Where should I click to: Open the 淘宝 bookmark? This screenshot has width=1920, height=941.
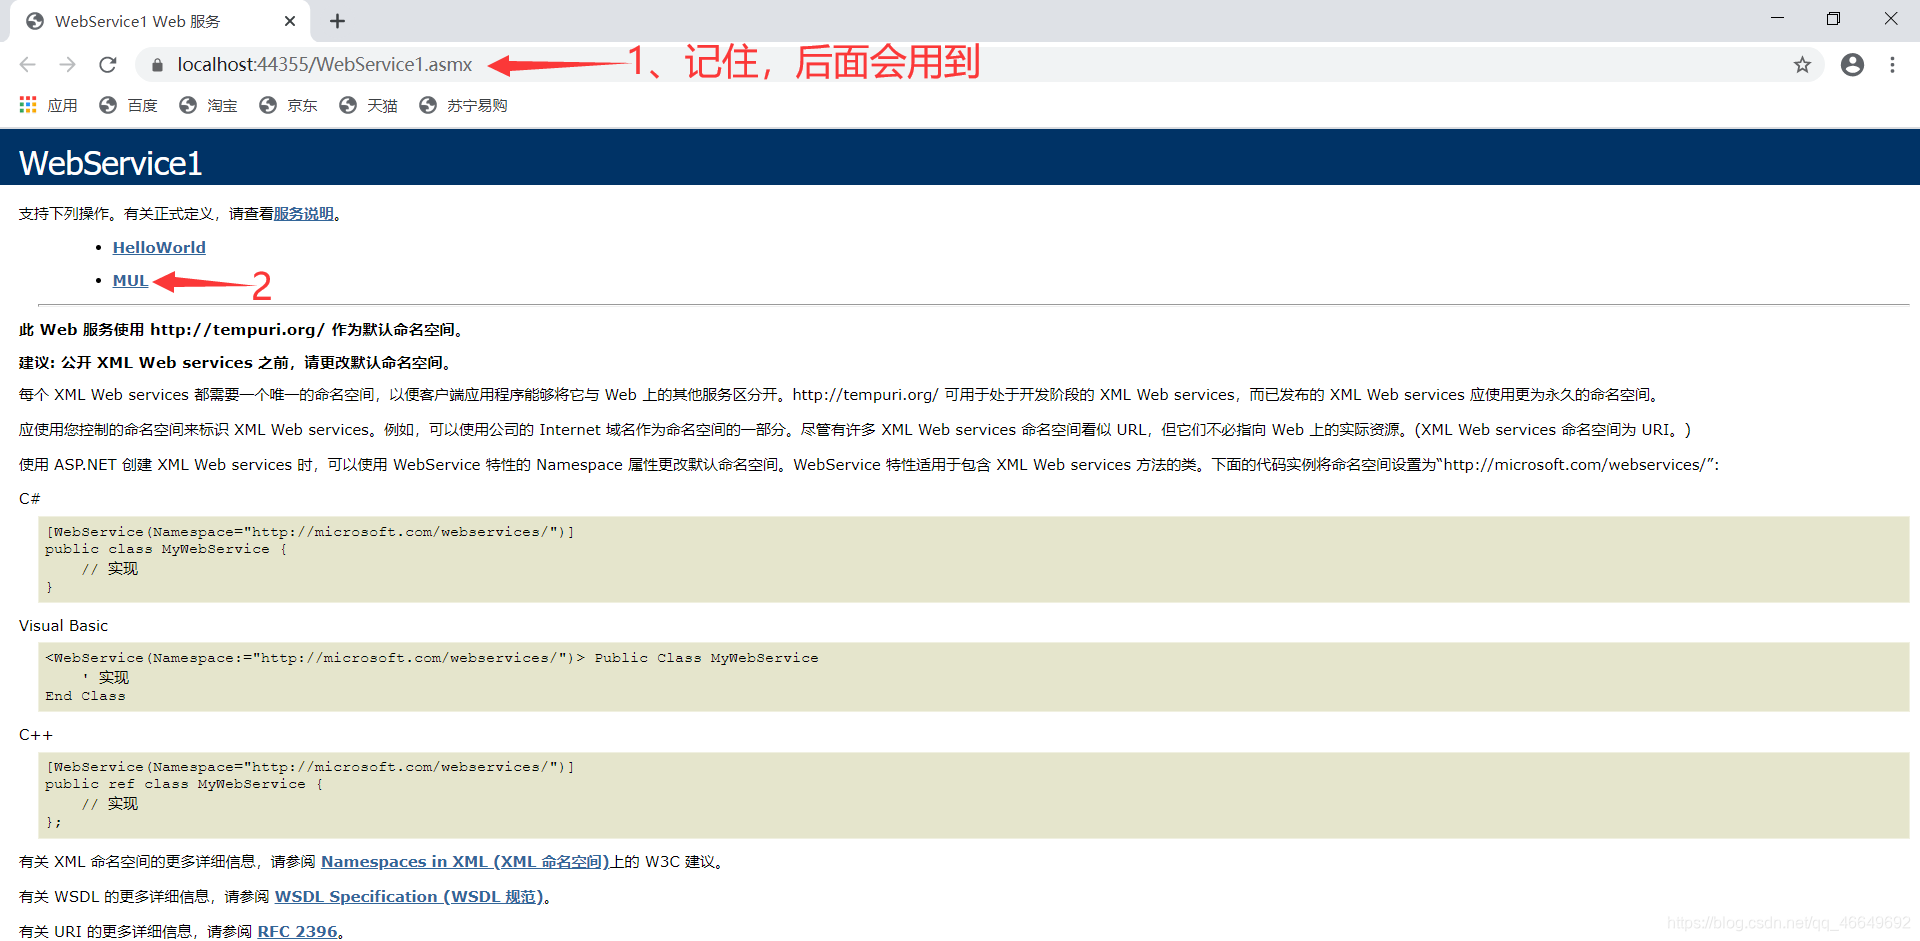pyautogui.click(x=208, y=105)
